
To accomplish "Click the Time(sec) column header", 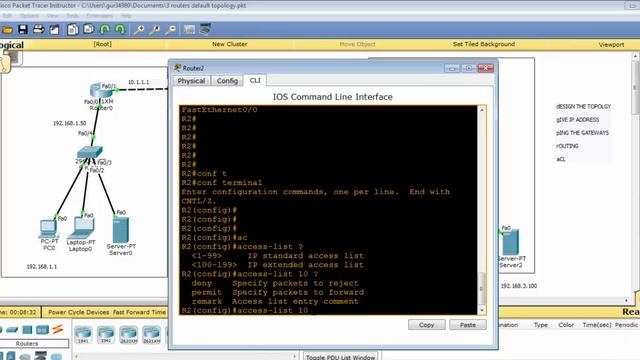I will (x=597, y=325).
